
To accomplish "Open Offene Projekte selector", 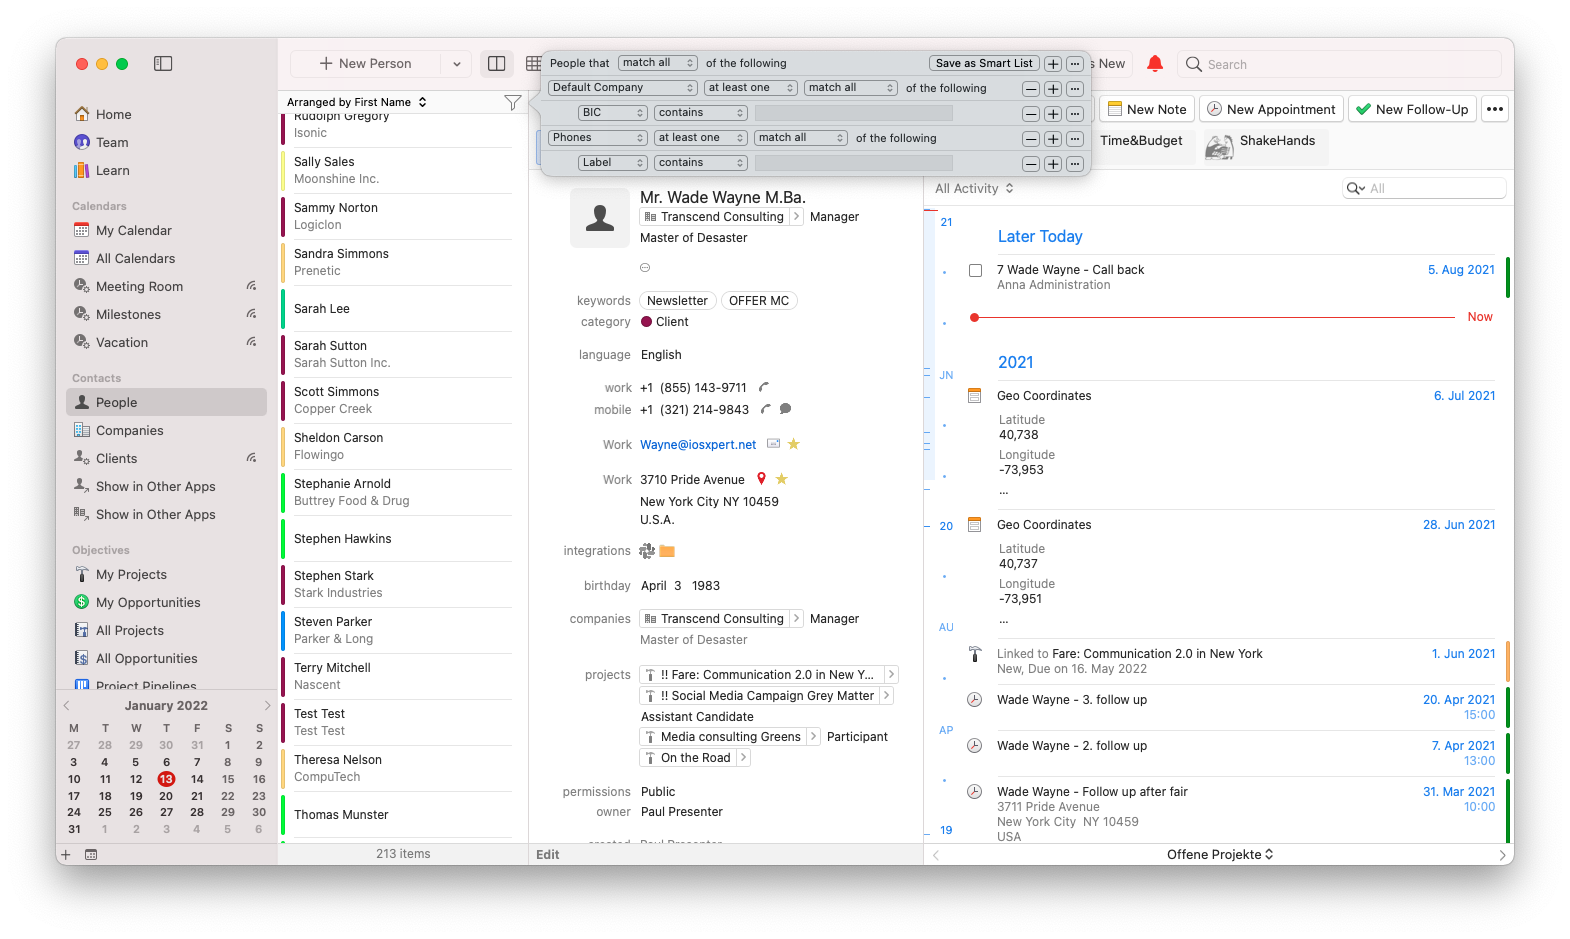I will click(1220, 855).
